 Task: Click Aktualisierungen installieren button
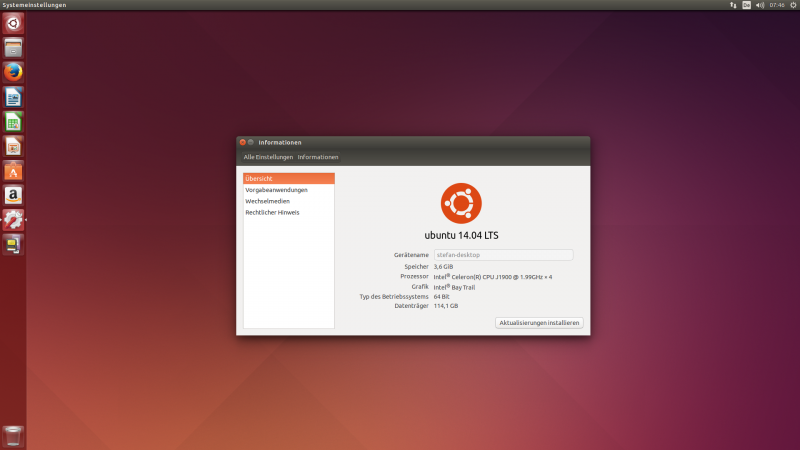pyautogui.click(x=539, y=323)
